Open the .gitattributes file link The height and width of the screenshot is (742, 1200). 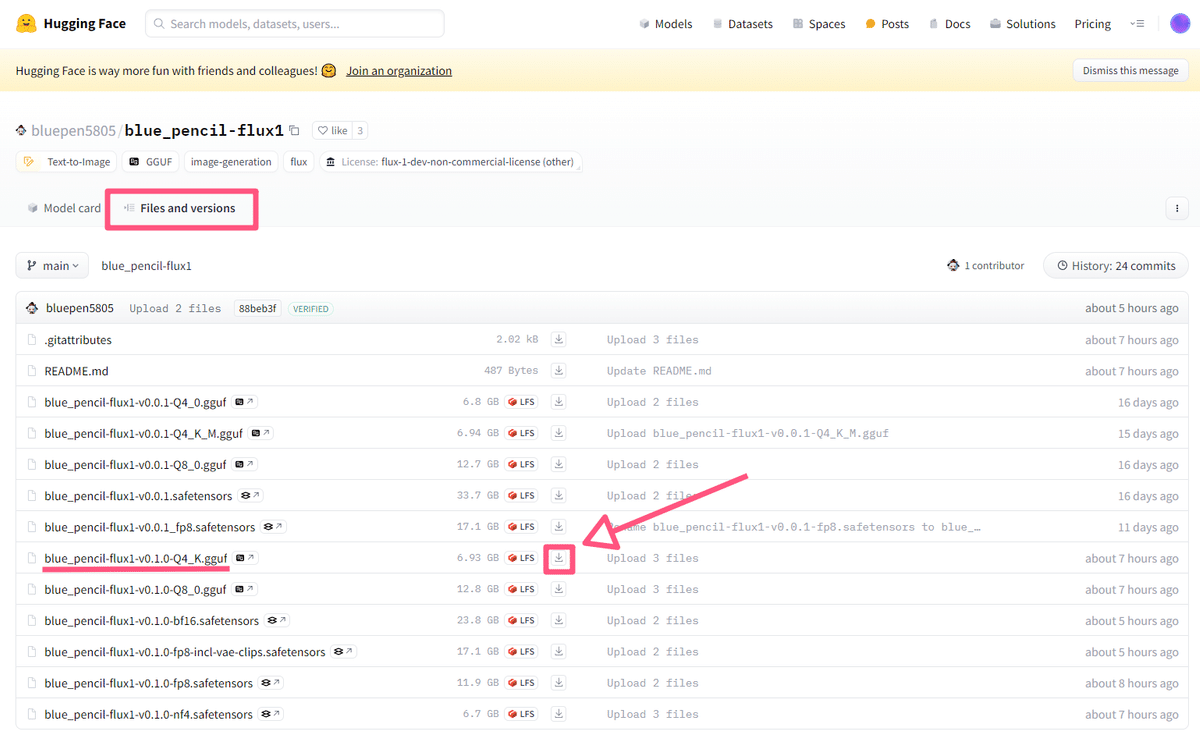(78, 340)
